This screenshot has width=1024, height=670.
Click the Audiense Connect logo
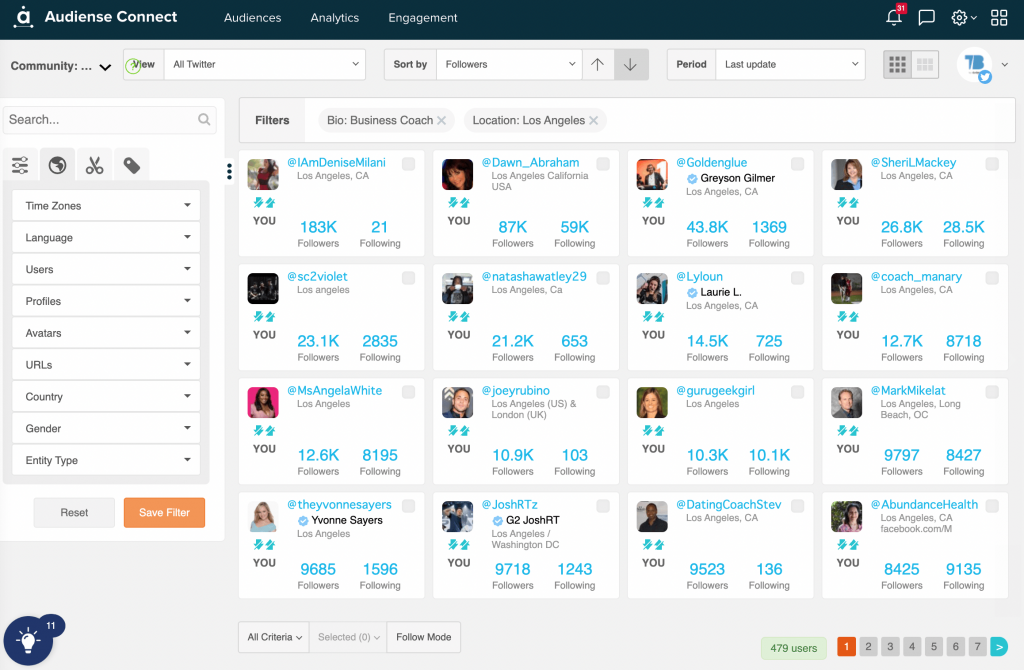[95, 17]
